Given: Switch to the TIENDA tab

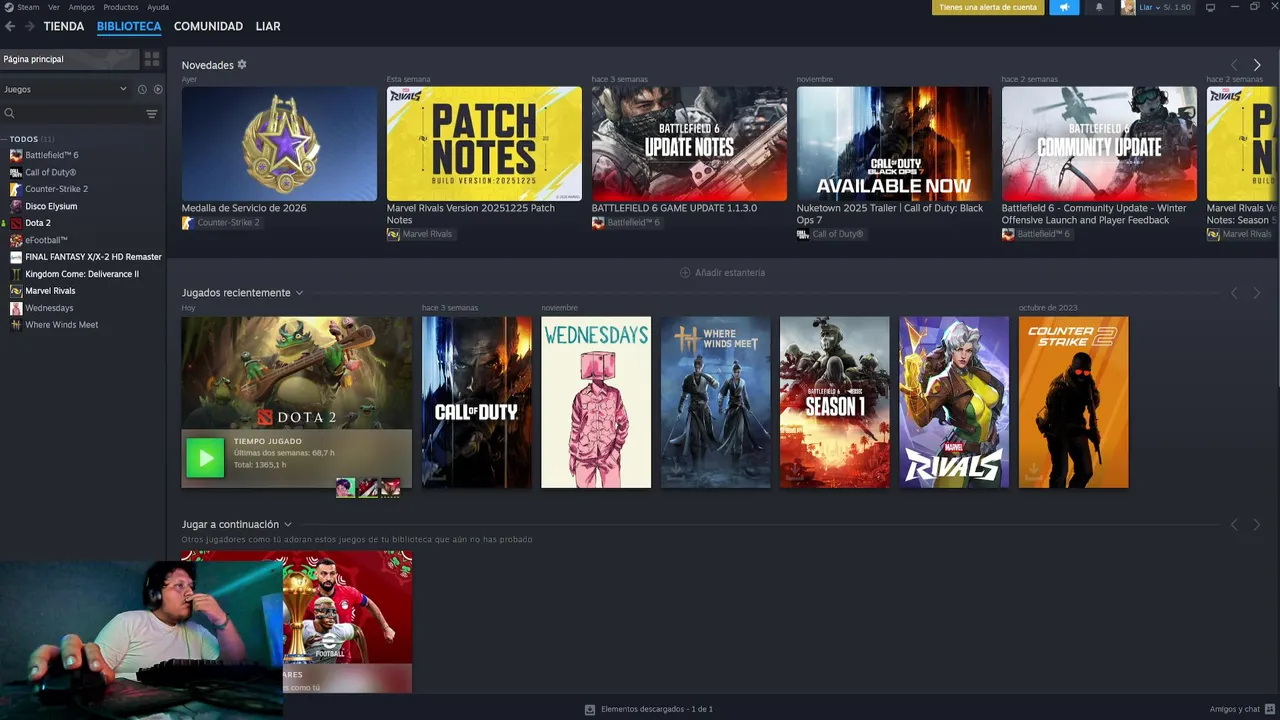Looking at the screenshot, I should tap(64, 26).
